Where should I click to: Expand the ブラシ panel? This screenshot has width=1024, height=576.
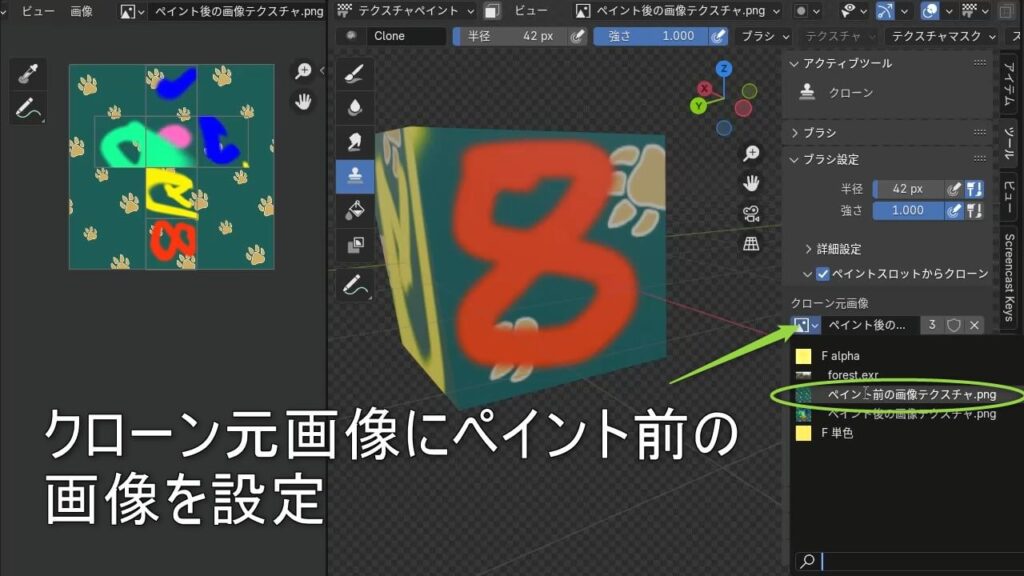[x=794, y=133]
